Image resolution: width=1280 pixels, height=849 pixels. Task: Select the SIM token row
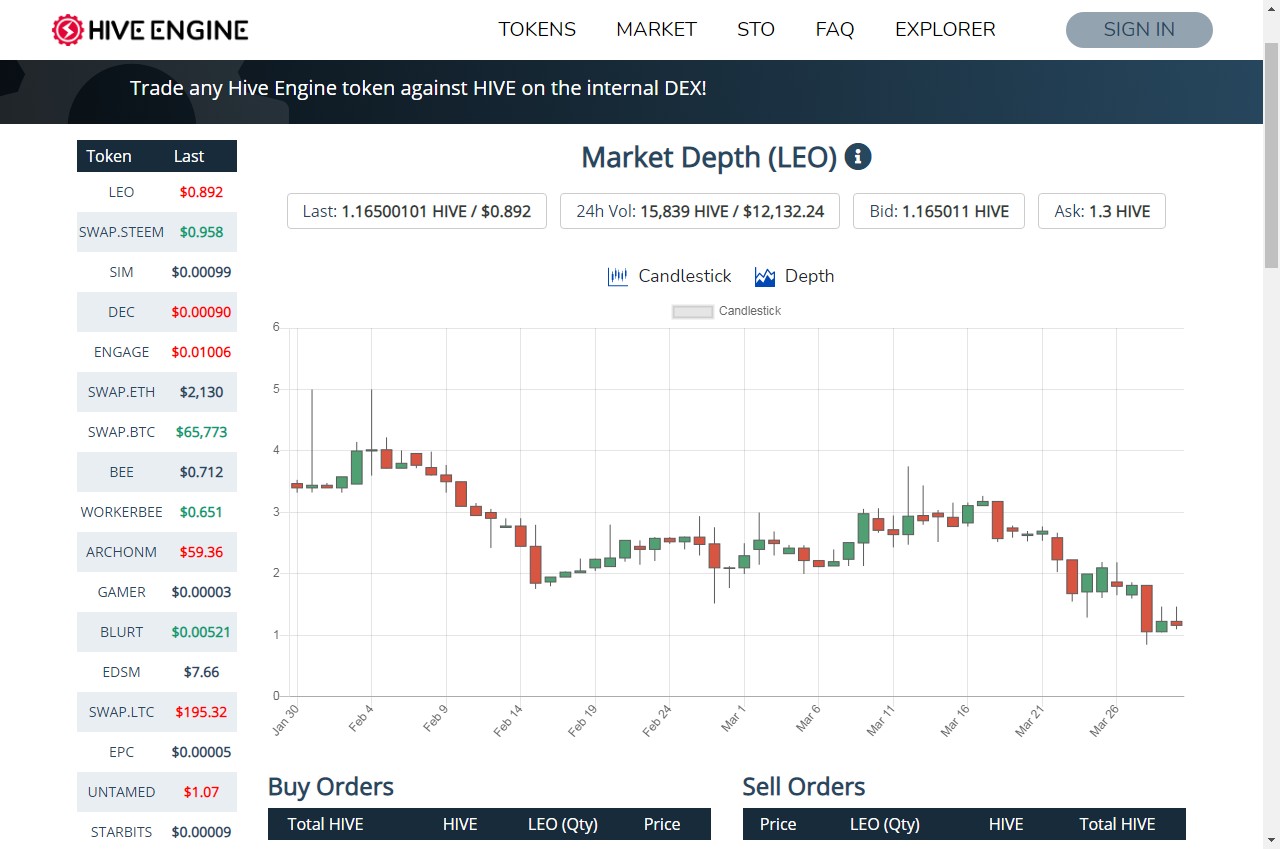[x=157, y=272]
